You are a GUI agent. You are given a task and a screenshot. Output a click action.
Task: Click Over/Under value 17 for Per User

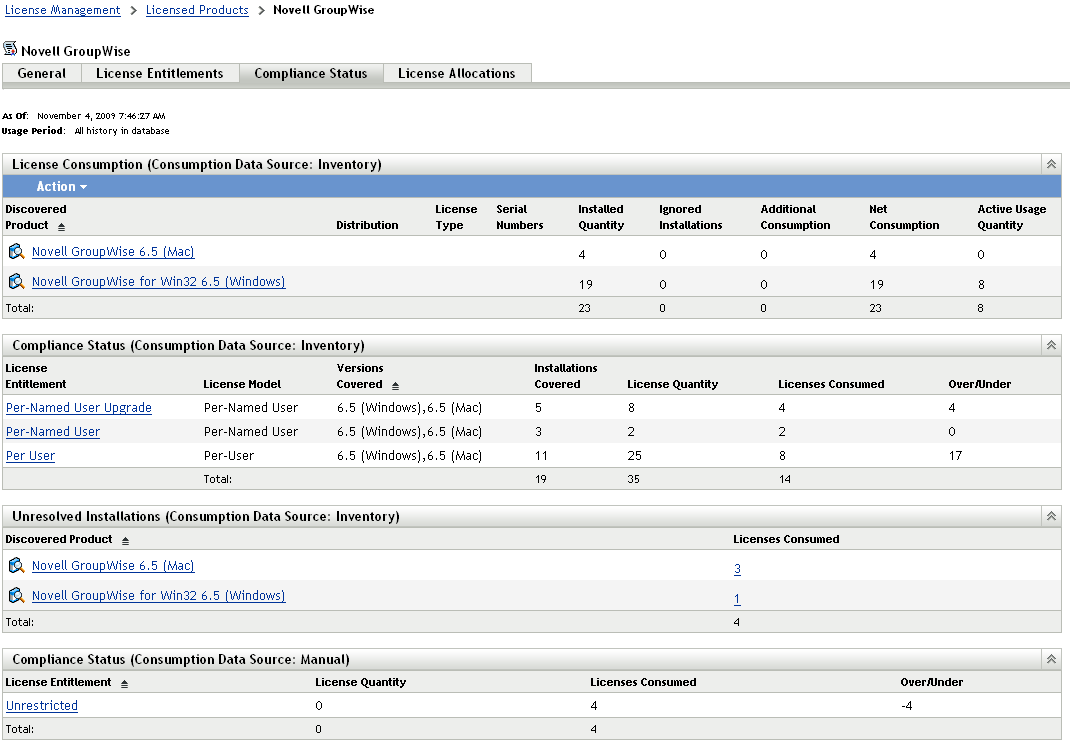click(955, 456)
